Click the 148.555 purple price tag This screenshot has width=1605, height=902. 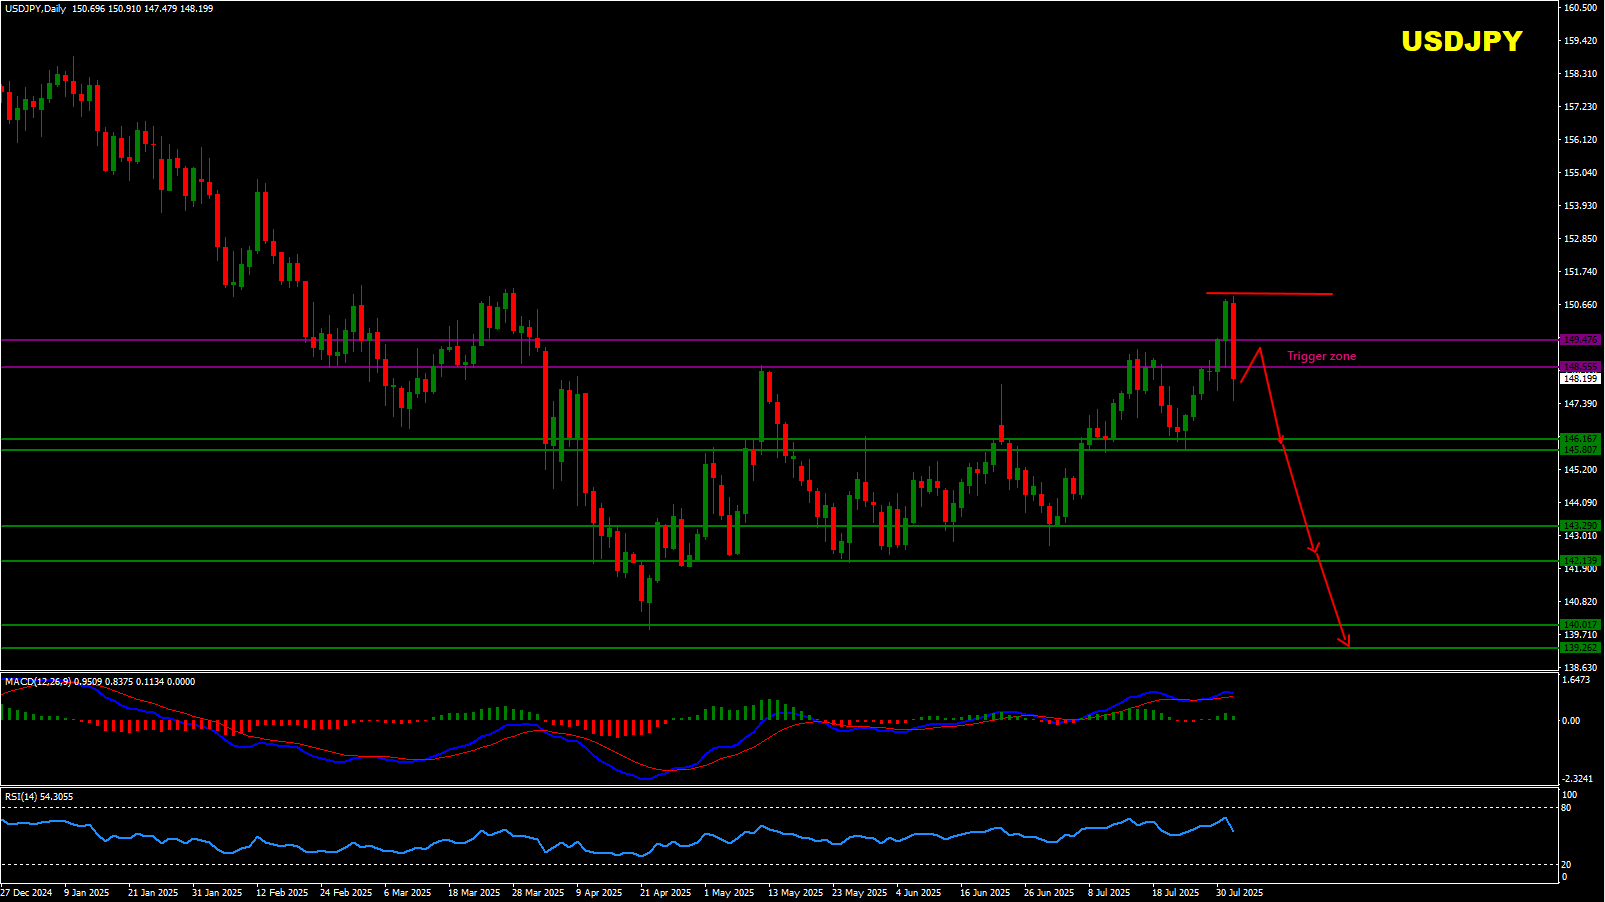click(1580, 367)
